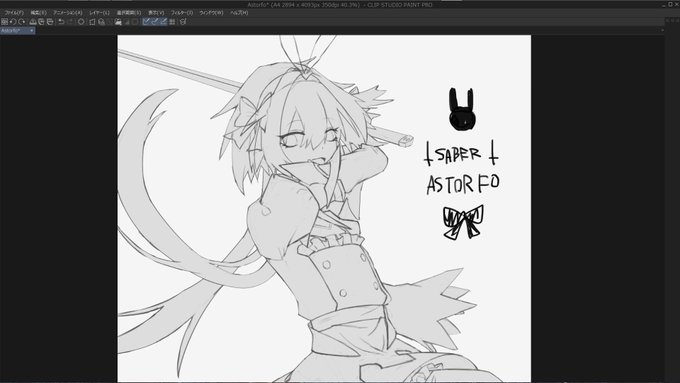This screenshot has height=383, width=680.
Task: Open the ウィンドウ(W) Window menu
Action: pyautogui.click(x=211, y=13)
